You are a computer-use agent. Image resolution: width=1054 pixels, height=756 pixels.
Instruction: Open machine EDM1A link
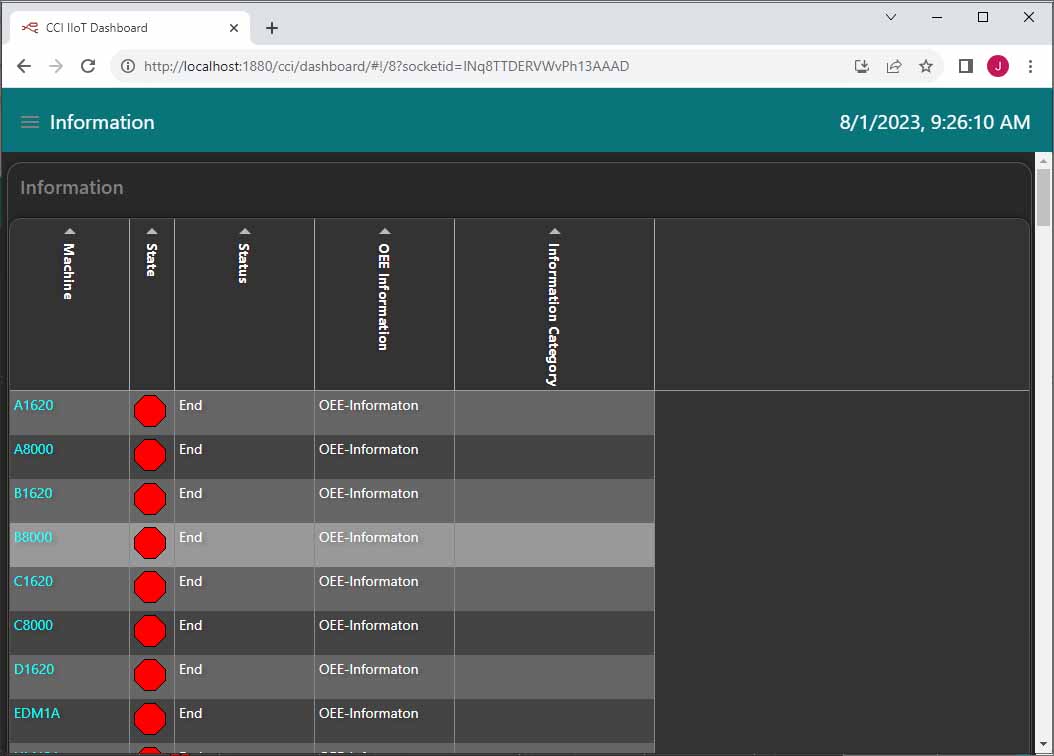click(x=37, y=714)
